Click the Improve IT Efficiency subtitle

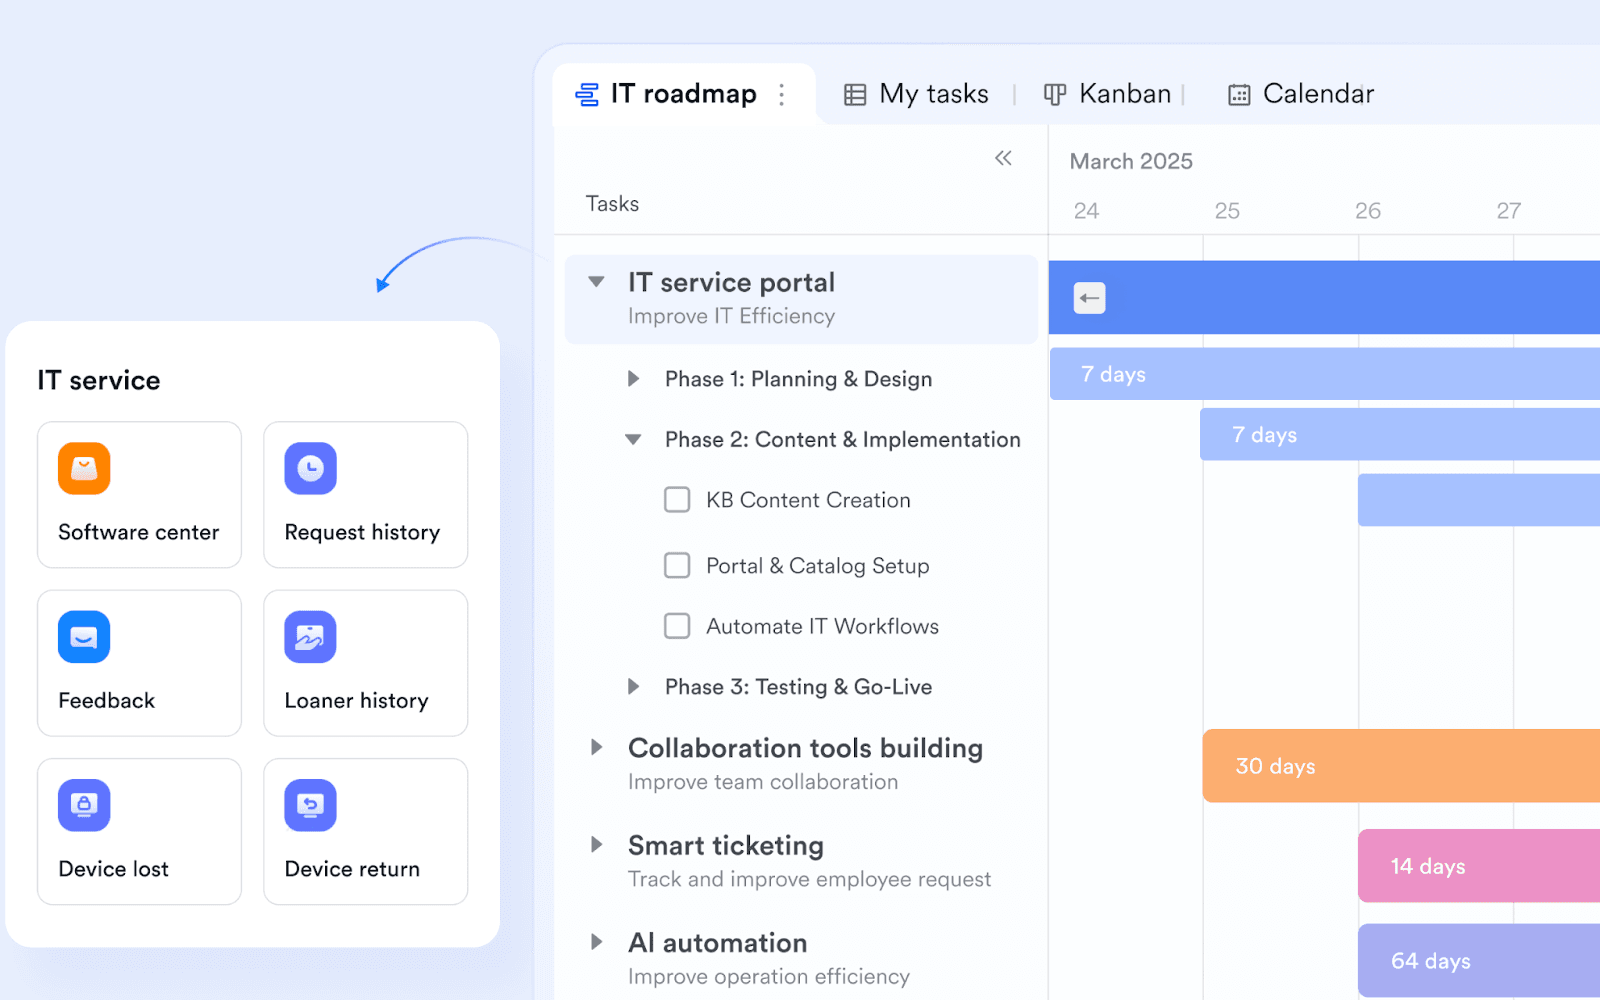[731, 316]
